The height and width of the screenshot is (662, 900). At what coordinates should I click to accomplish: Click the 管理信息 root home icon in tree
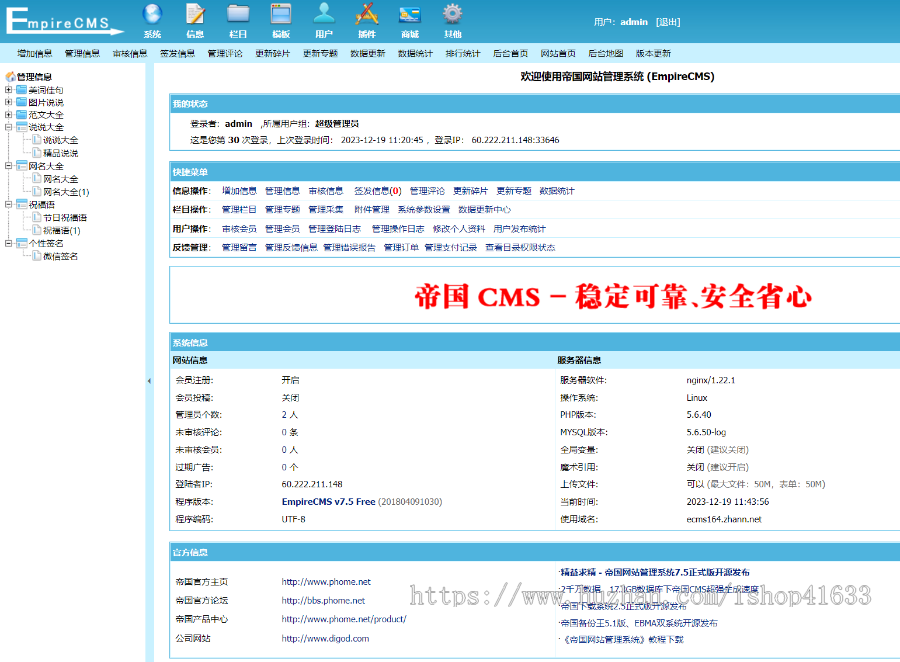[10, 76]
